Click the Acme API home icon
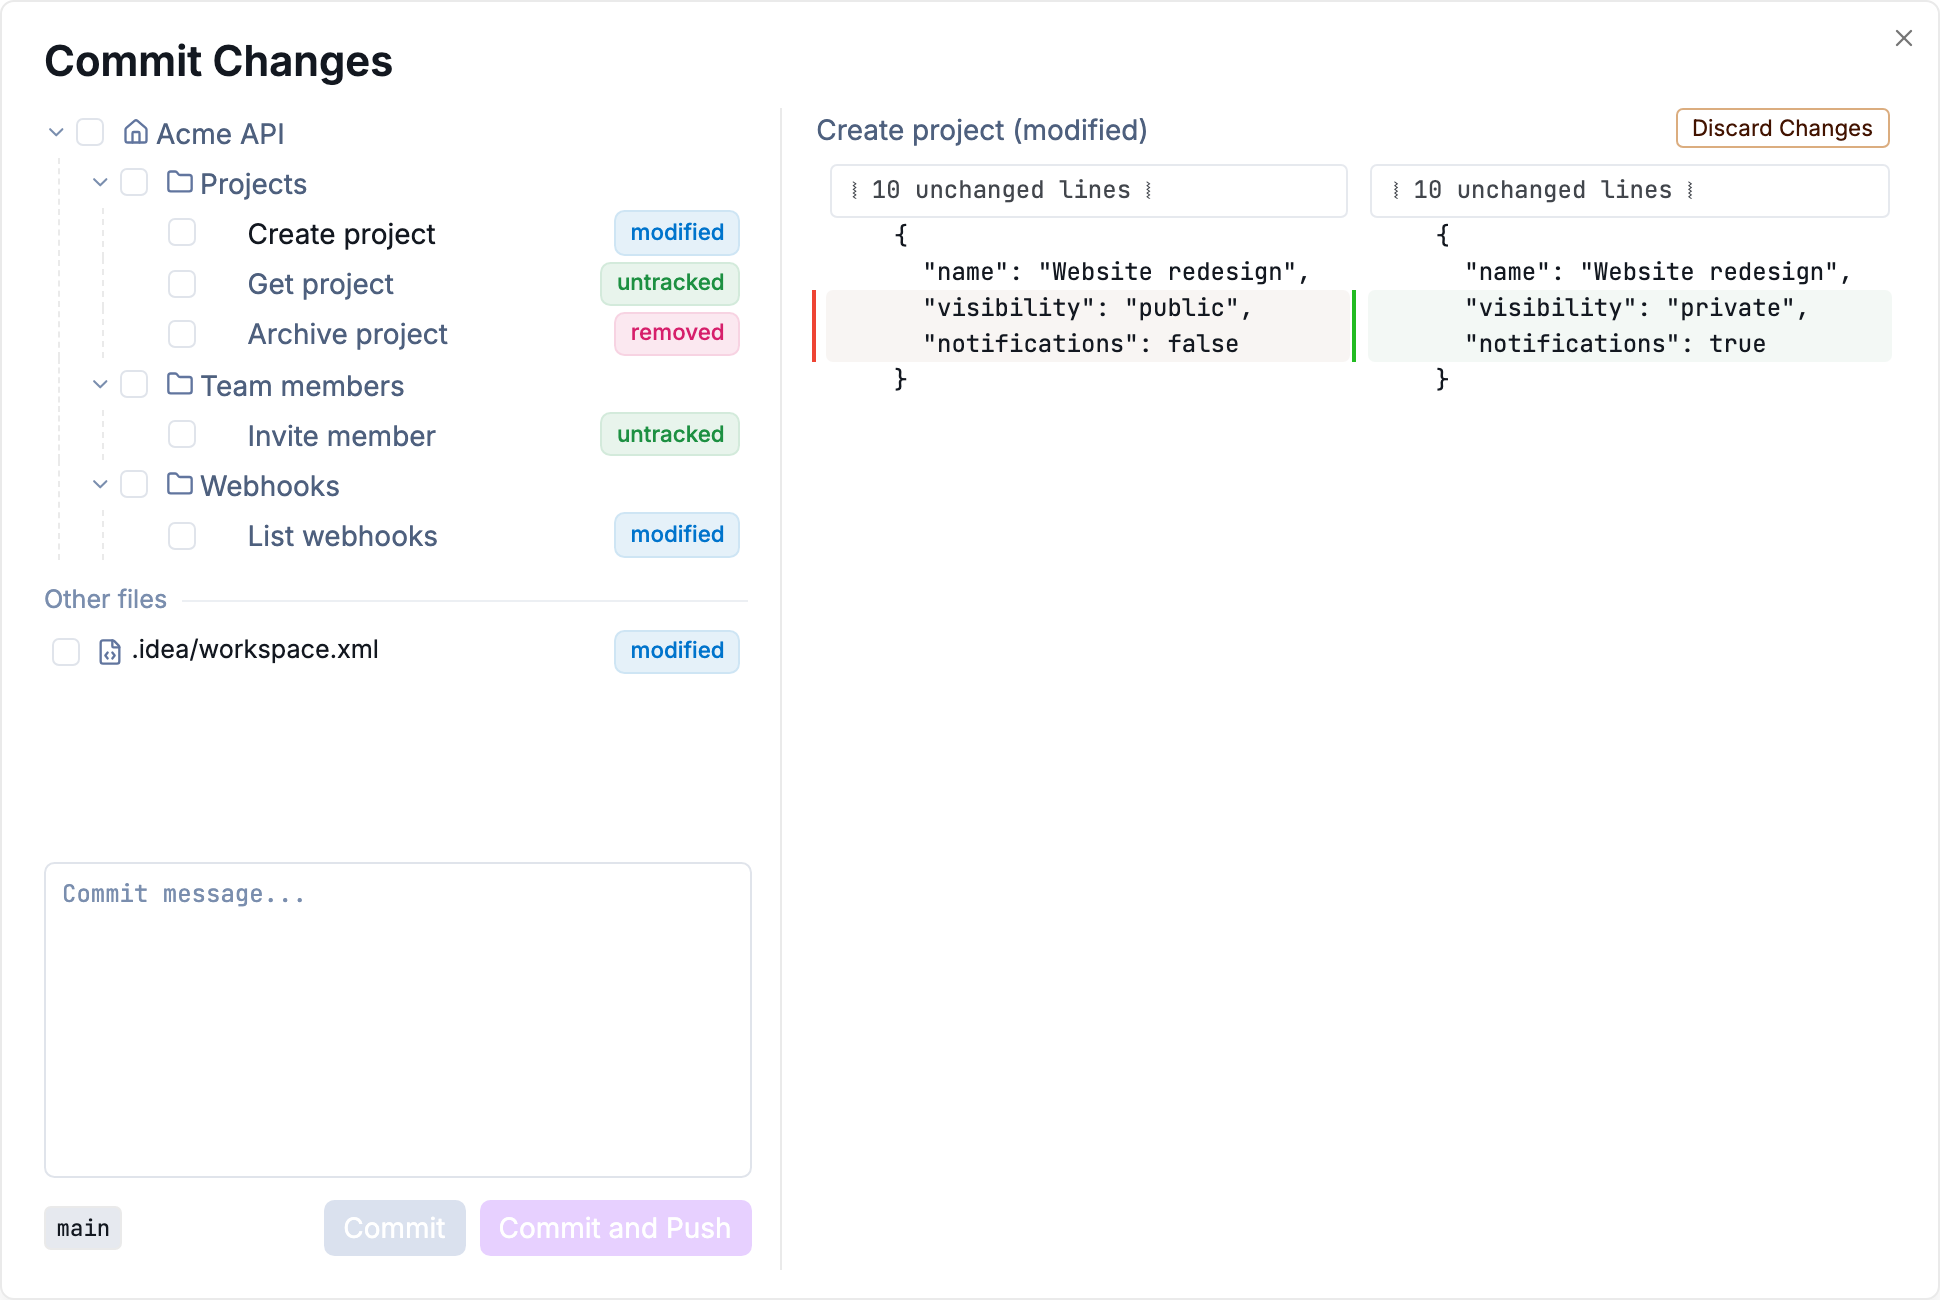This screenshot has height=1300, width=1940. coord(136,132)
